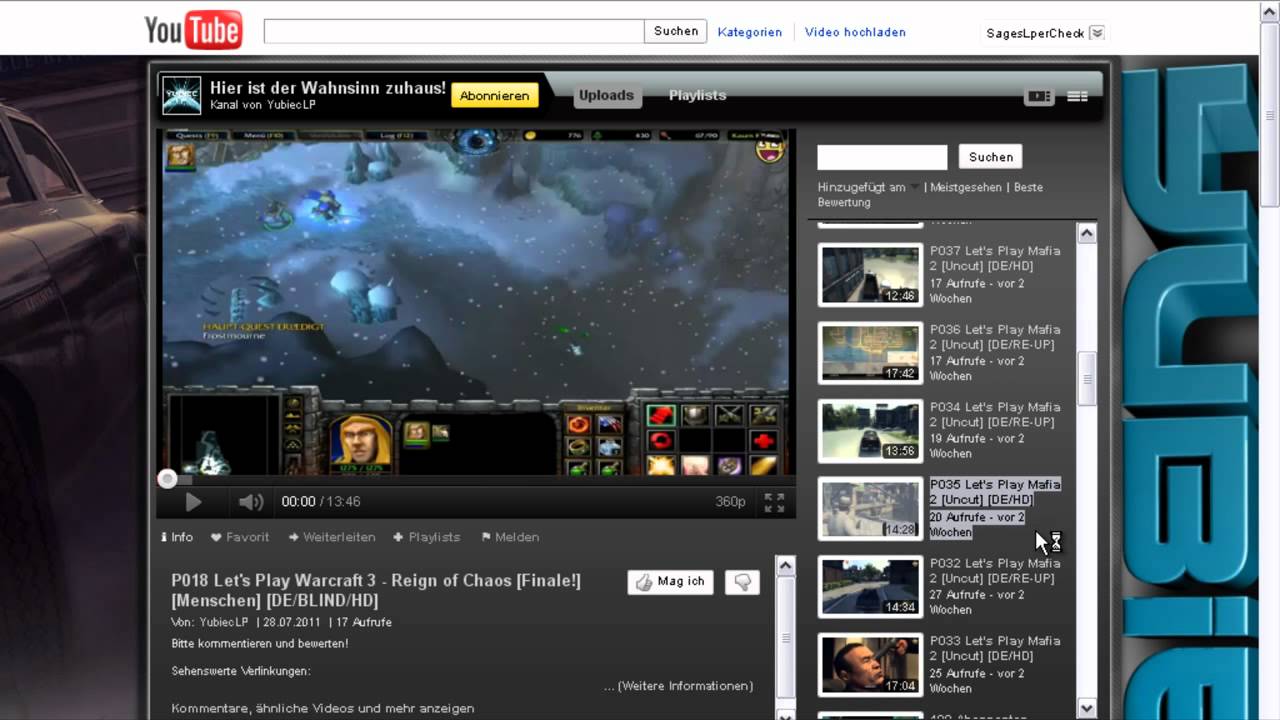Click video list scrollbar up arrow
The height and width of the screenshot is (720, 1280).
click(1087, 233)
